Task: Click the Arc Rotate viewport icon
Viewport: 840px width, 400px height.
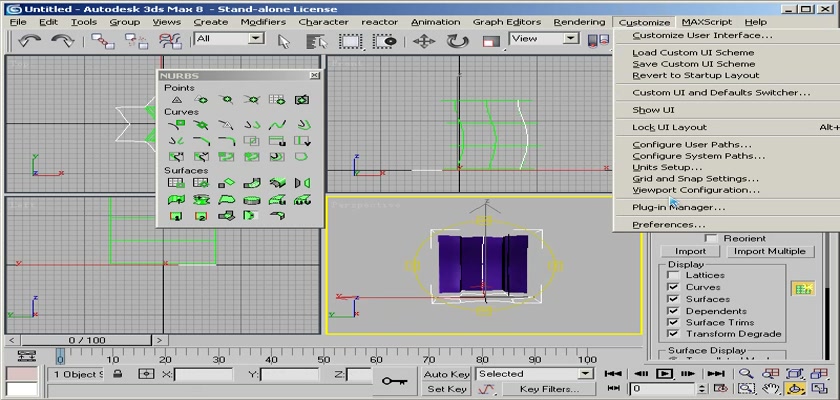Action: [795, 388]
